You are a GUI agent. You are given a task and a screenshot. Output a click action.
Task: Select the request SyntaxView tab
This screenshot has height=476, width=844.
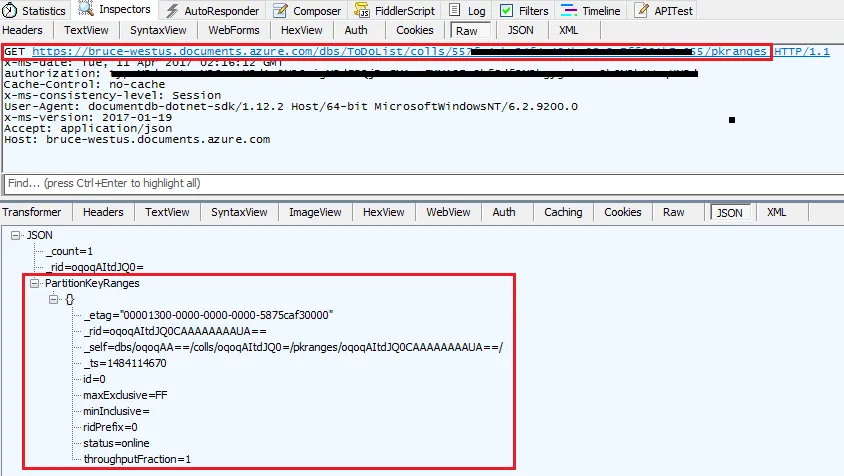[x=158, y=30]
